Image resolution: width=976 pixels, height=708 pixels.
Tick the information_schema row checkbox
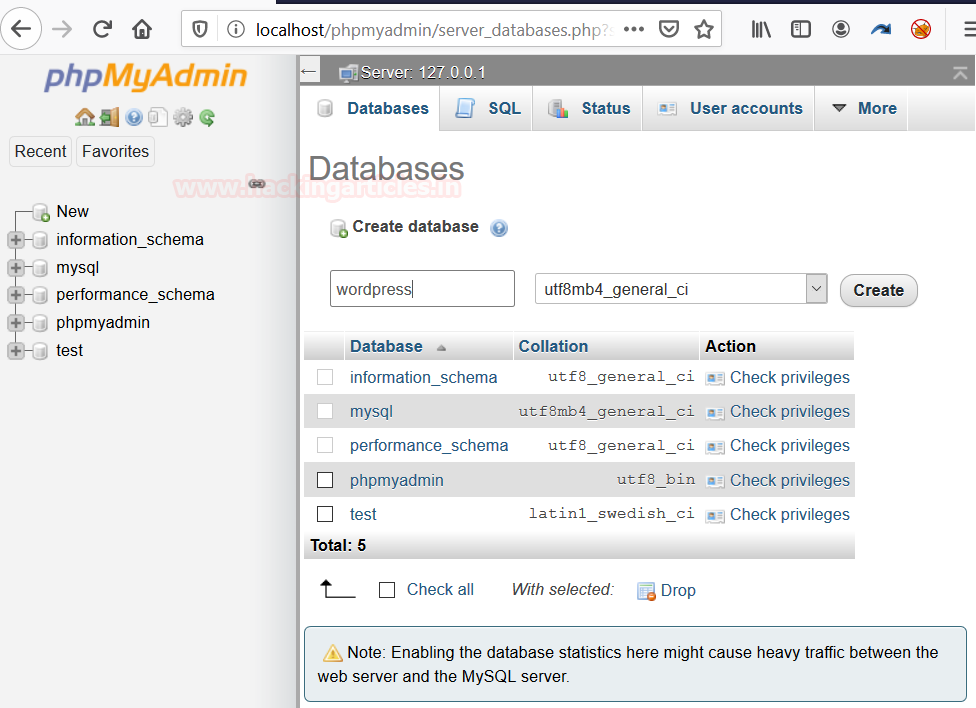pos(325,377)
